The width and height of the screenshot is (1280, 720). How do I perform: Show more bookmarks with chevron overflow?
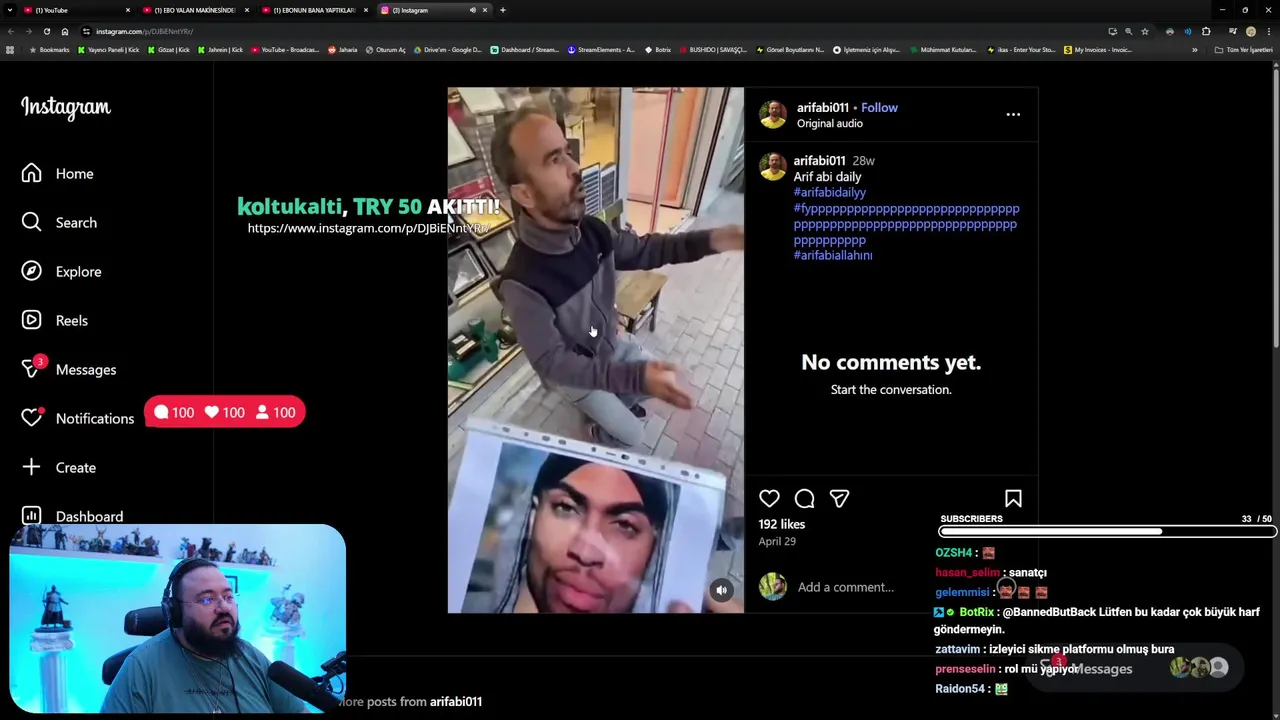[x=1194, y=50]
